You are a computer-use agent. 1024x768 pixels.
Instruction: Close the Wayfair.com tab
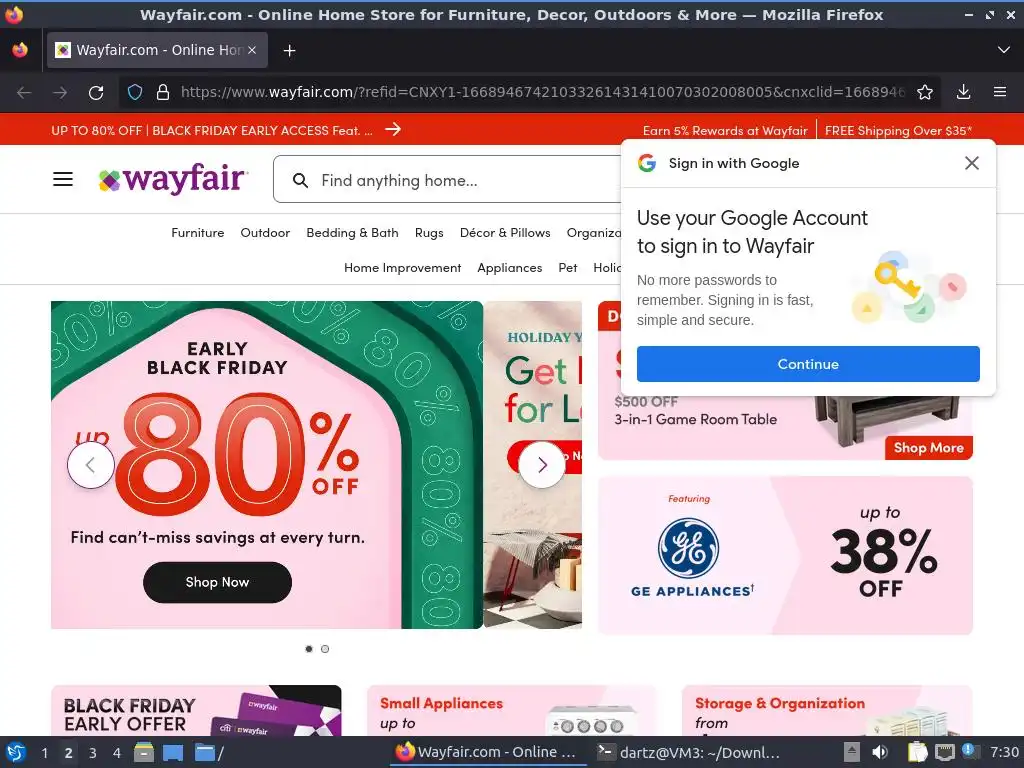[252, 50]
